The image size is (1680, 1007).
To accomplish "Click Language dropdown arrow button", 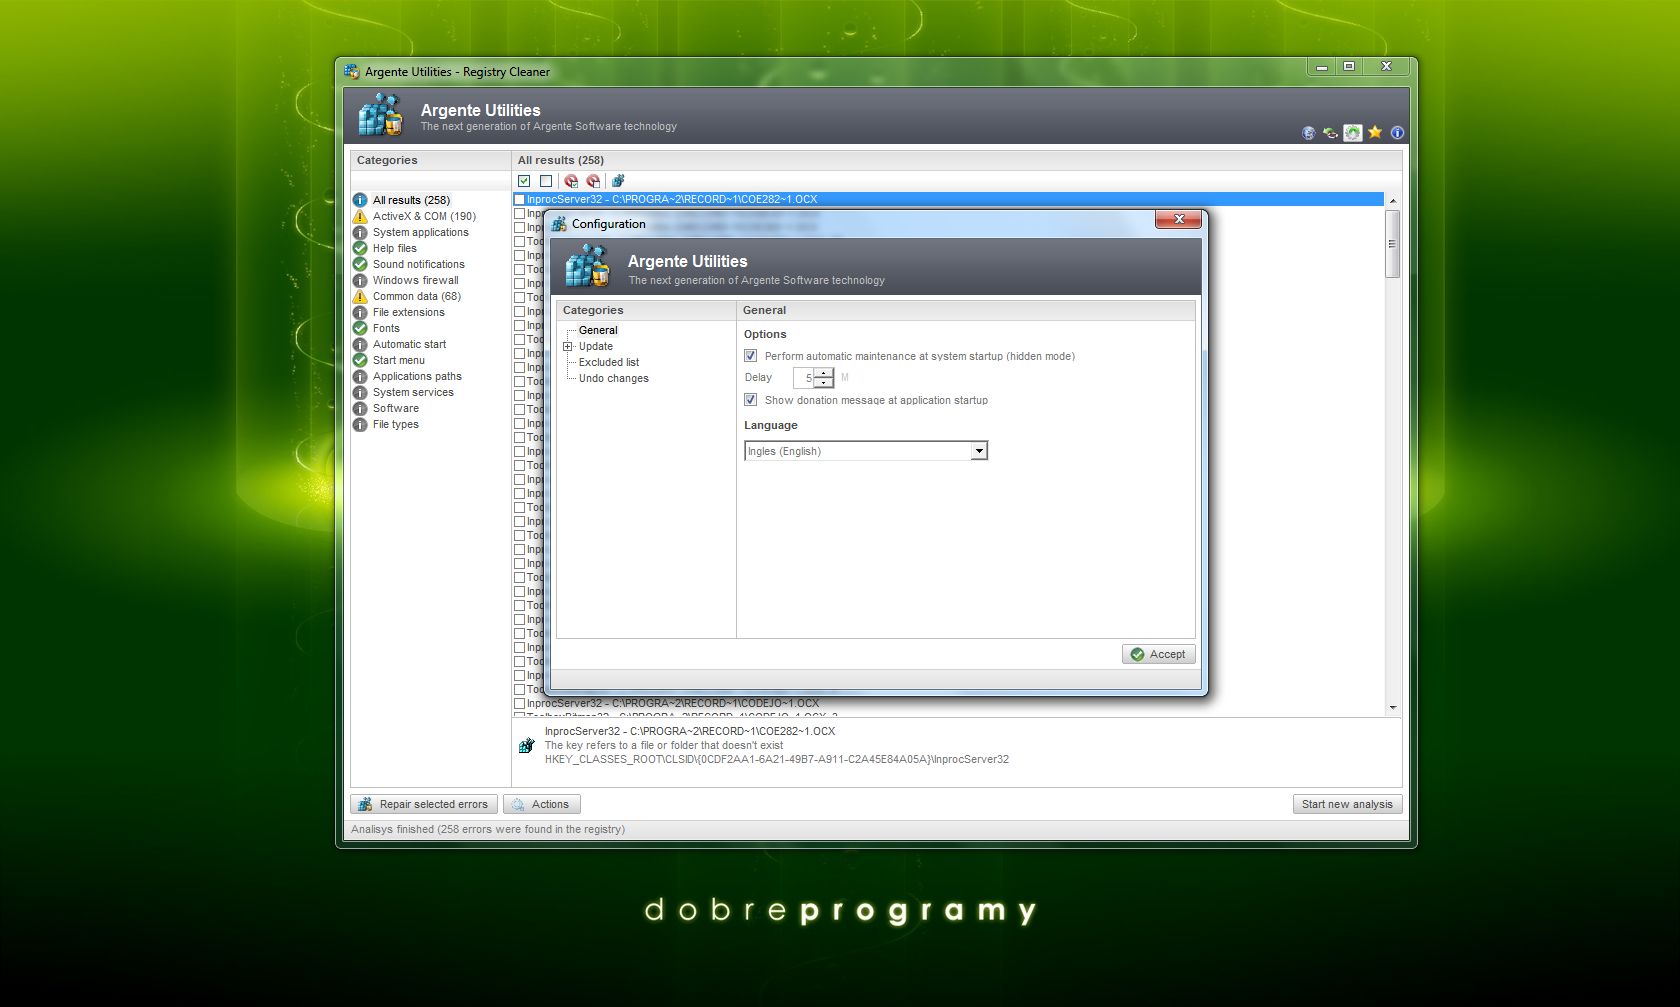I will point(979,451).
